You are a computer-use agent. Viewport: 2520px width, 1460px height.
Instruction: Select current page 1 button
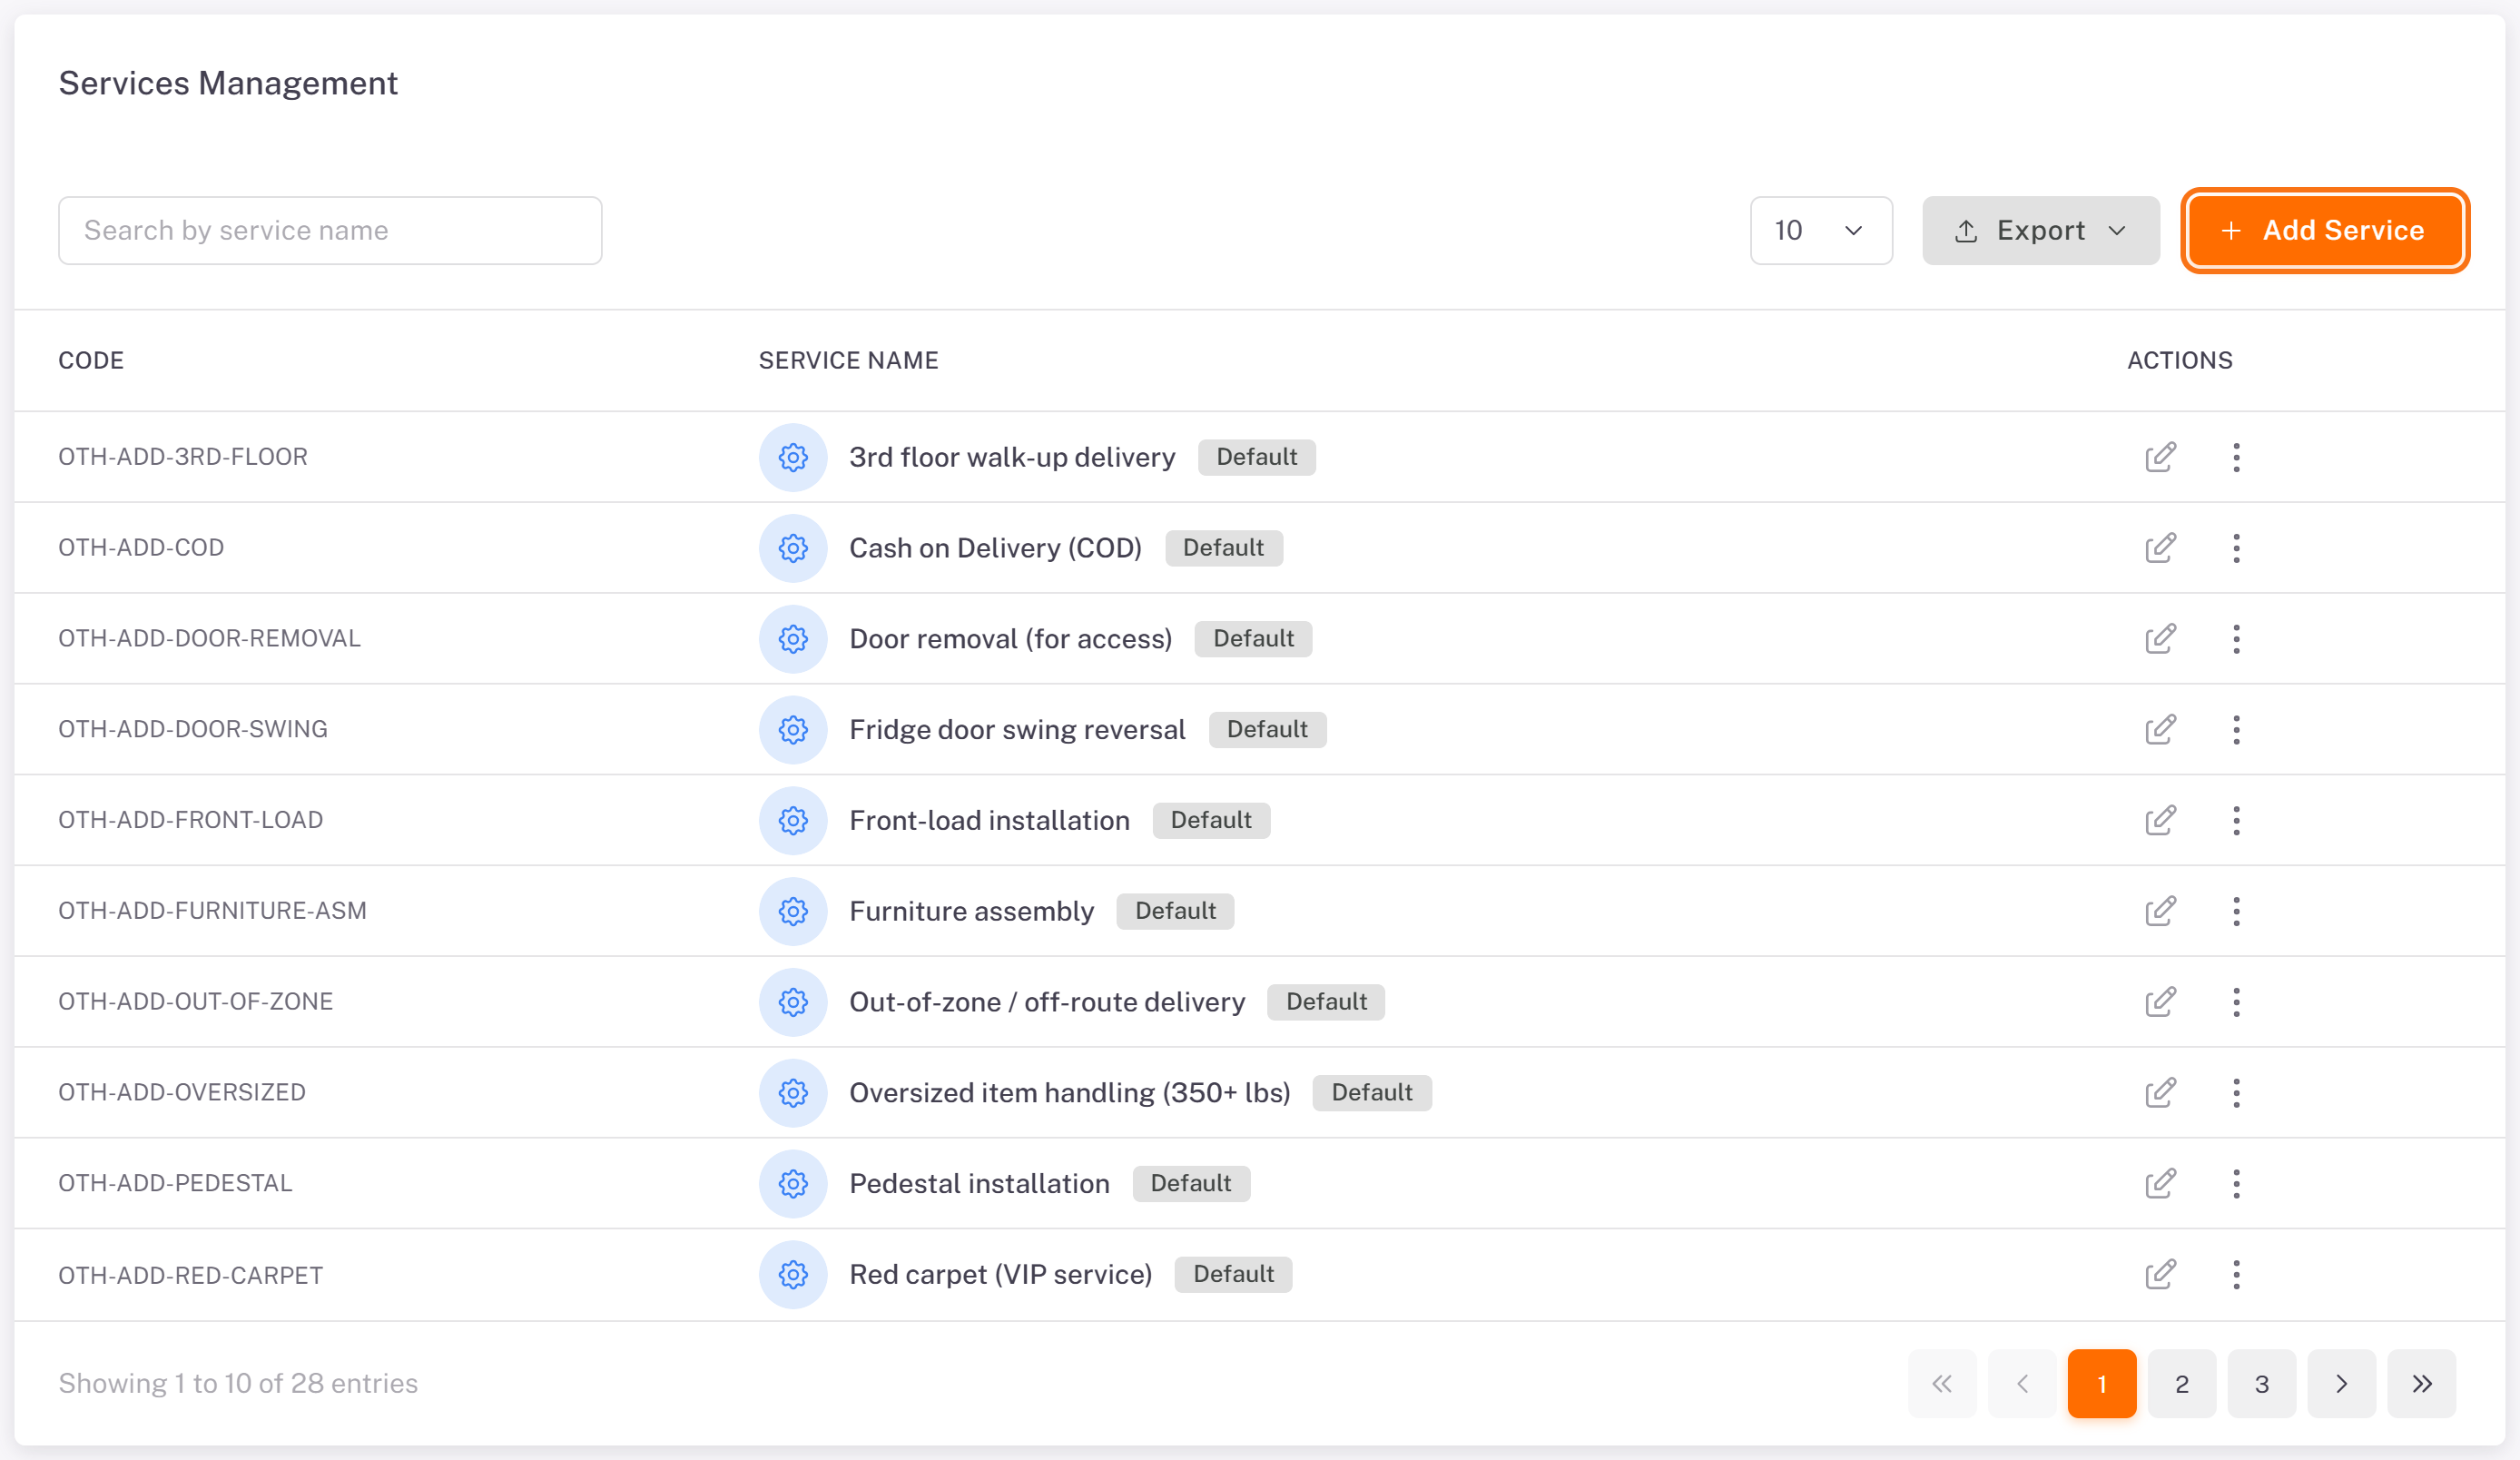point(2102,1384)
